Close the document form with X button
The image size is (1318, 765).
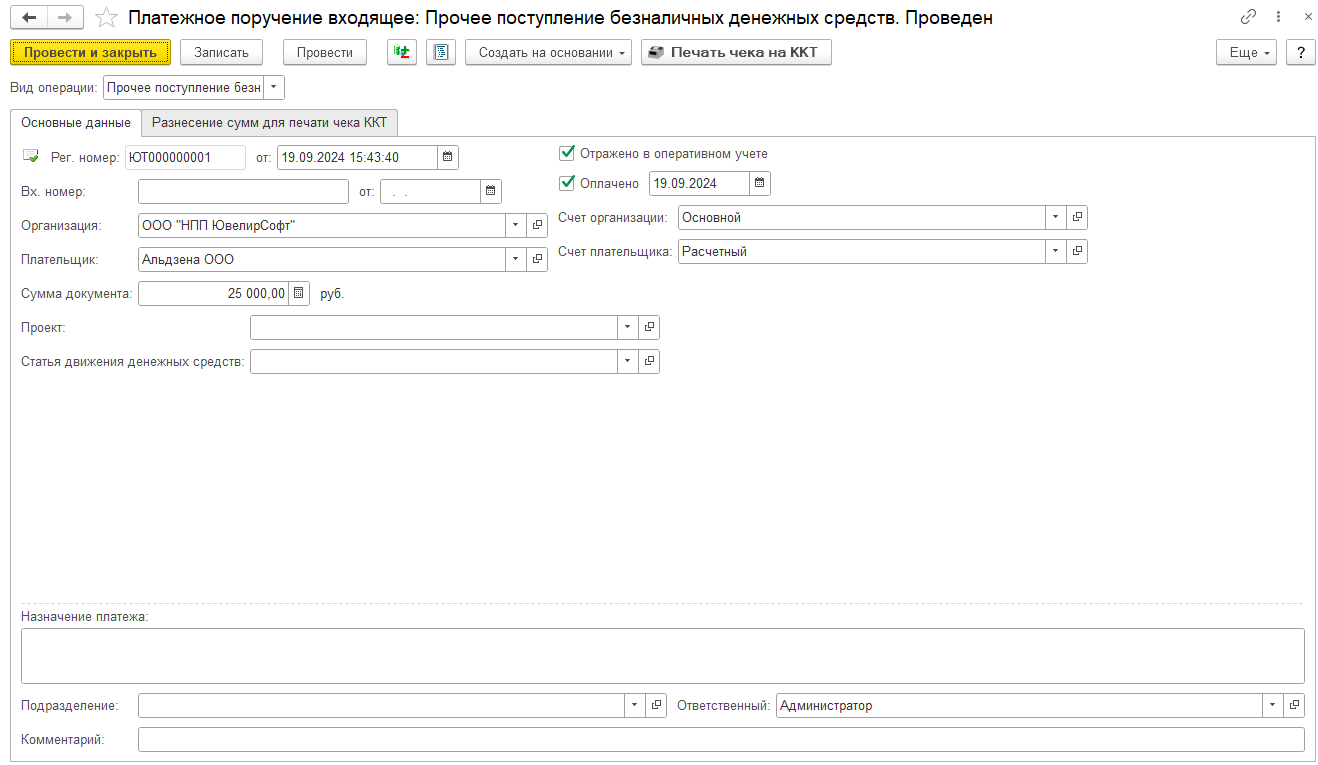1307,17
